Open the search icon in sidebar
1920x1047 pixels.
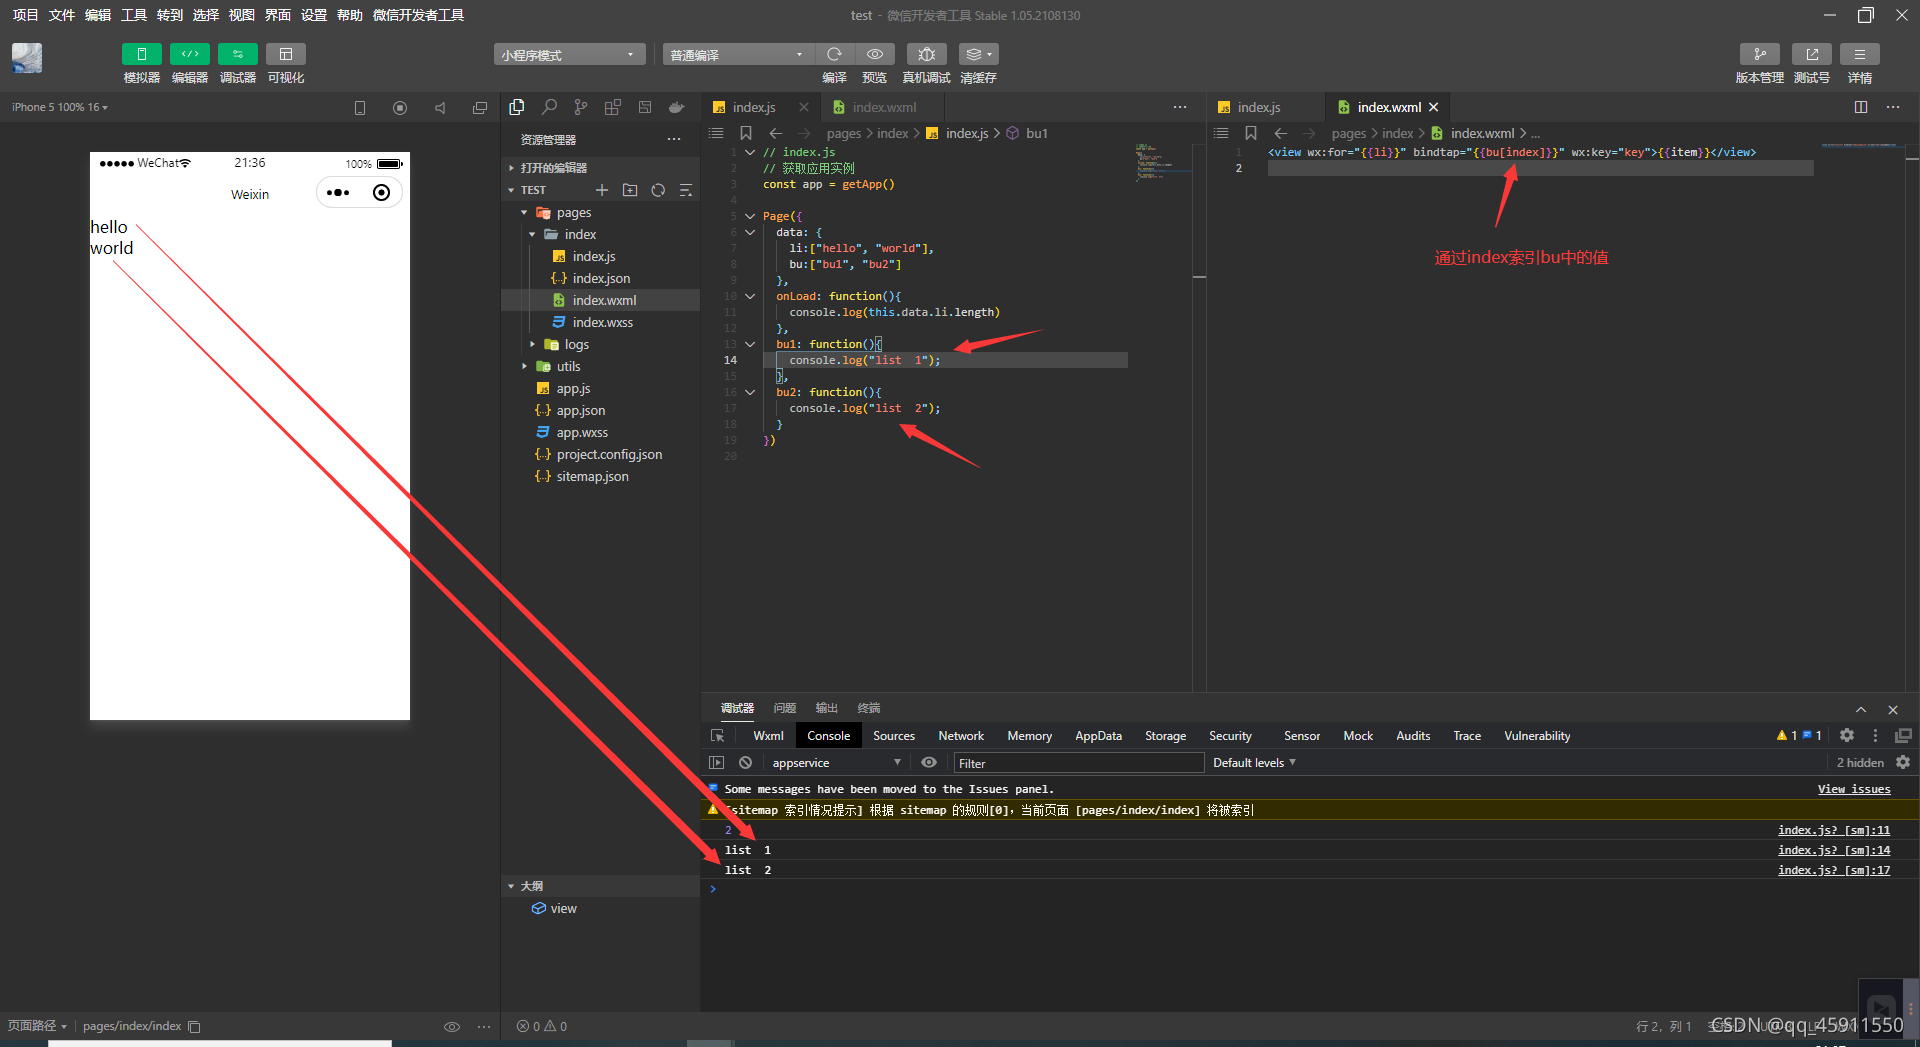[x=549, y=107]
